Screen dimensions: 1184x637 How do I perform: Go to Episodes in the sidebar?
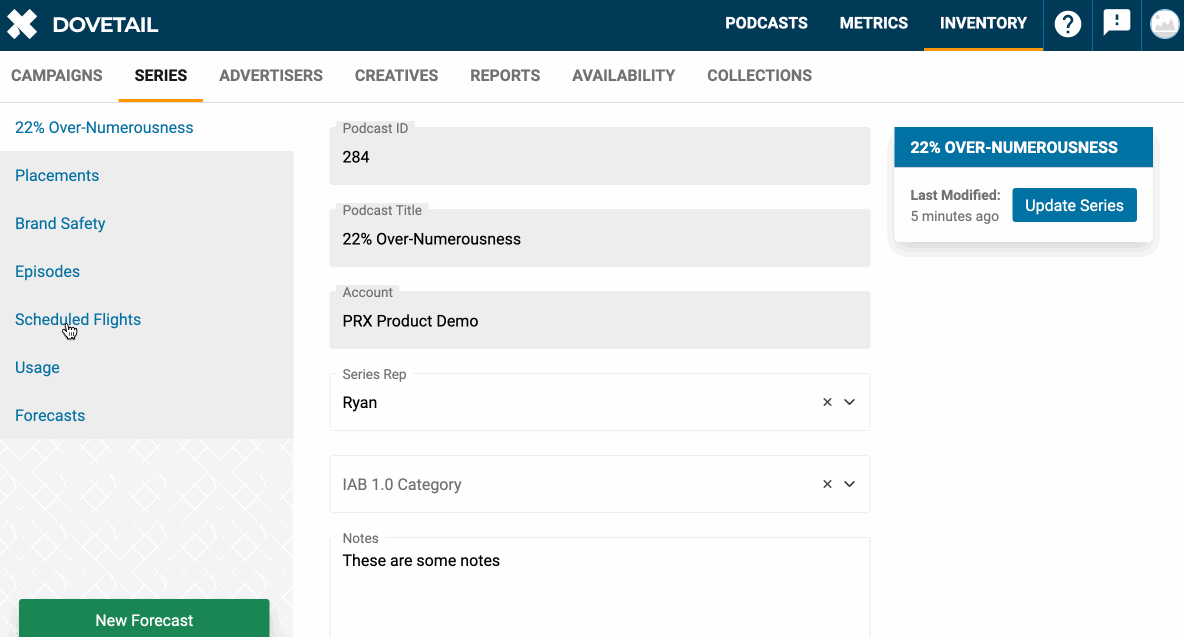pos(48,272)
